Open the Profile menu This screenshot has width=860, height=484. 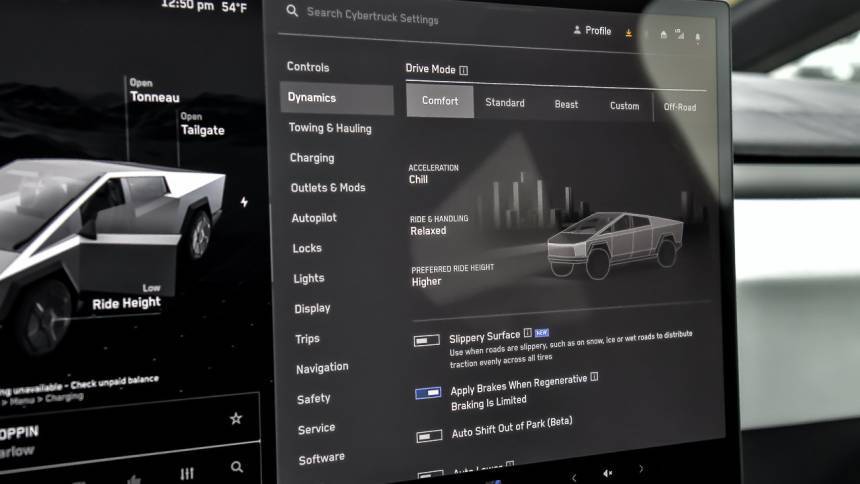tap(592, 31)
